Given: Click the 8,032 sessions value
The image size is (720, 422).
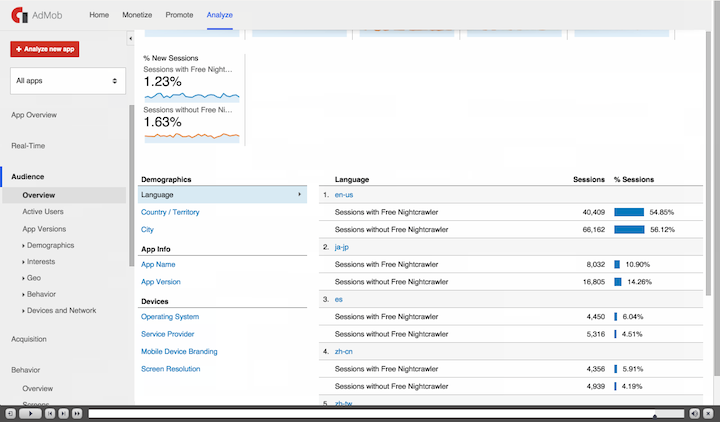Looking at the screenshot, I should pos(596,264).
